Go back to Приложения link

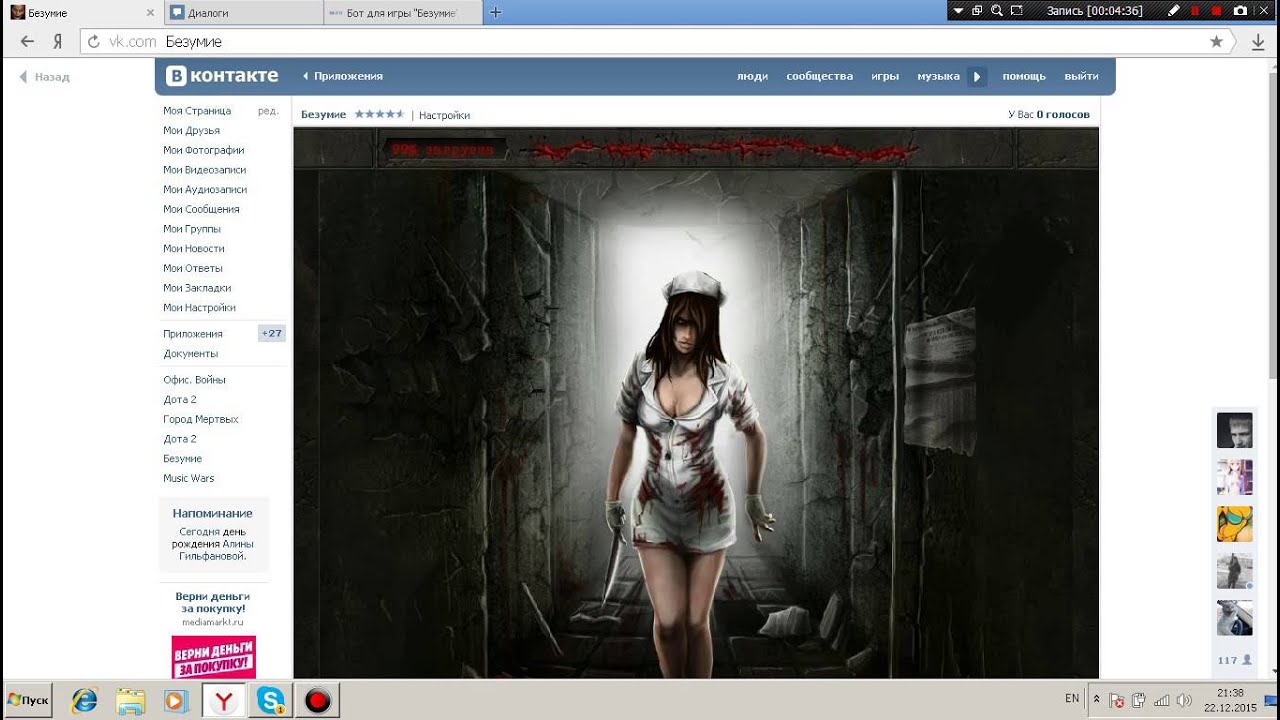coord(343,76)
